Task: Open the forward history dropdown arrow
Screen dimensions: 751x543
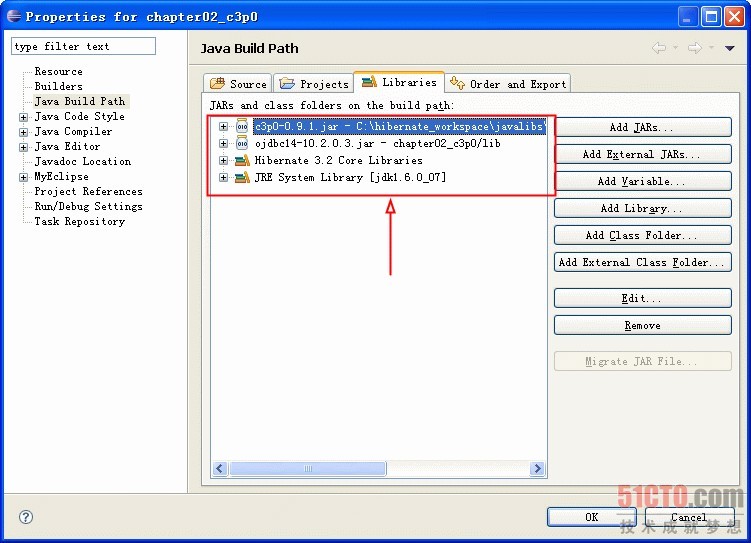Action: coord(711,48)
